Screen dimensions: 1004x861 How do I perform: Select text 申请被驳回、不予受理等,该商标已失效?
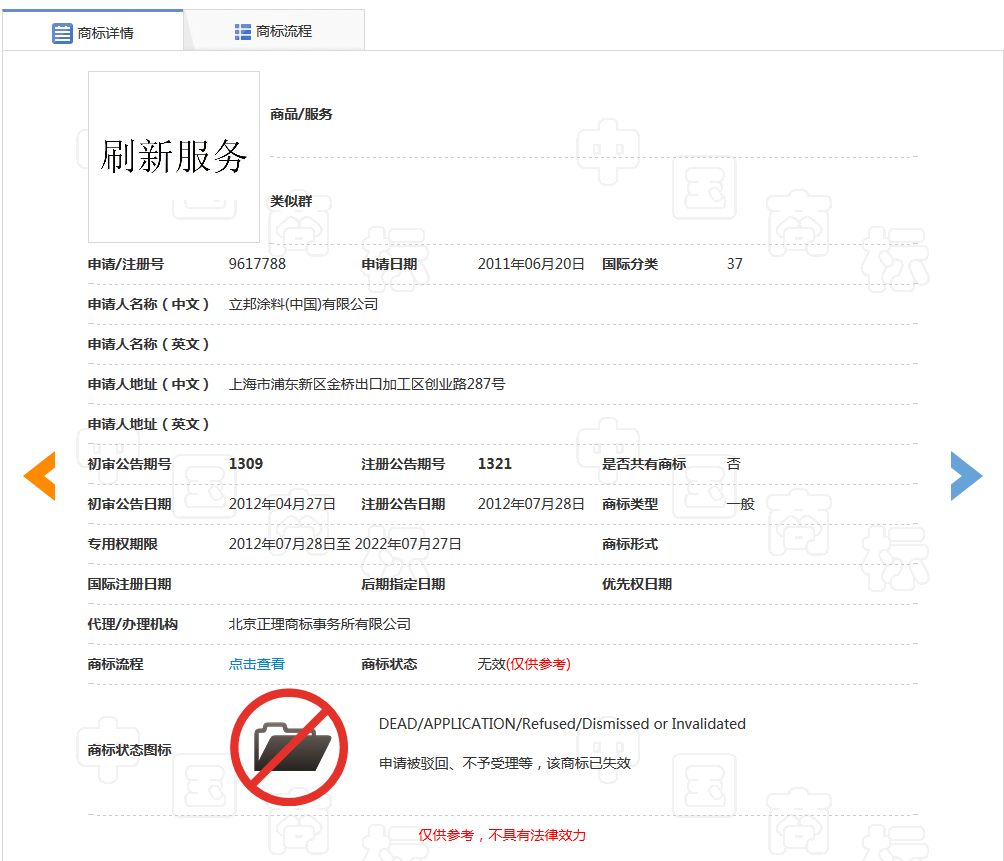pyautogui.click(x=505, y=763)
